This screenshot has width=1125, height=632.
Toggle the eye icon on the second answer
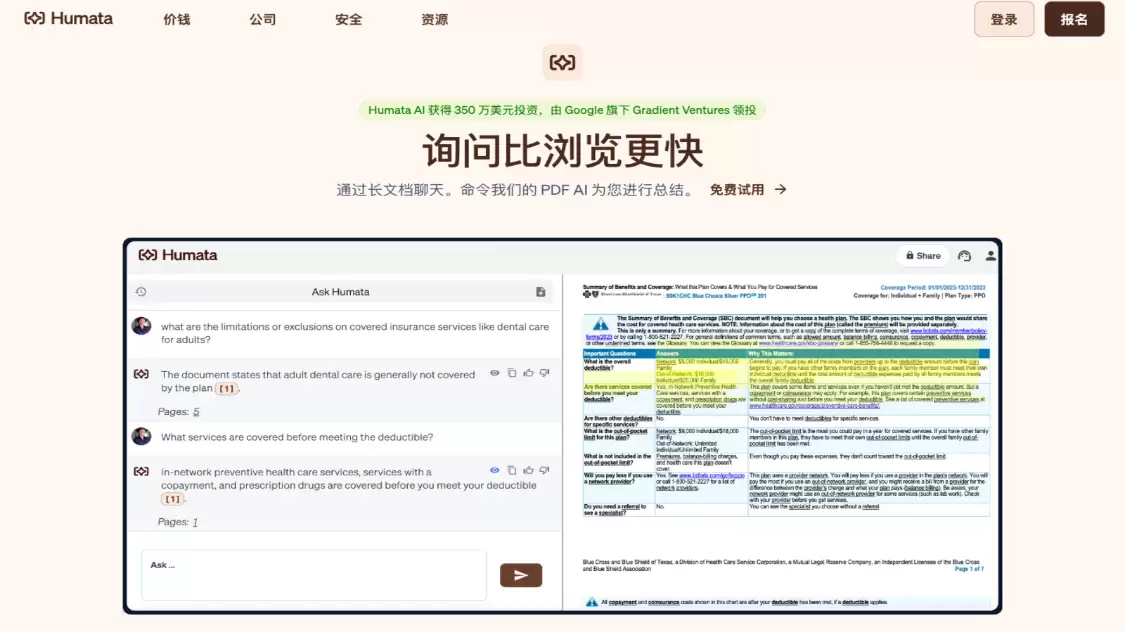(495, 470)
